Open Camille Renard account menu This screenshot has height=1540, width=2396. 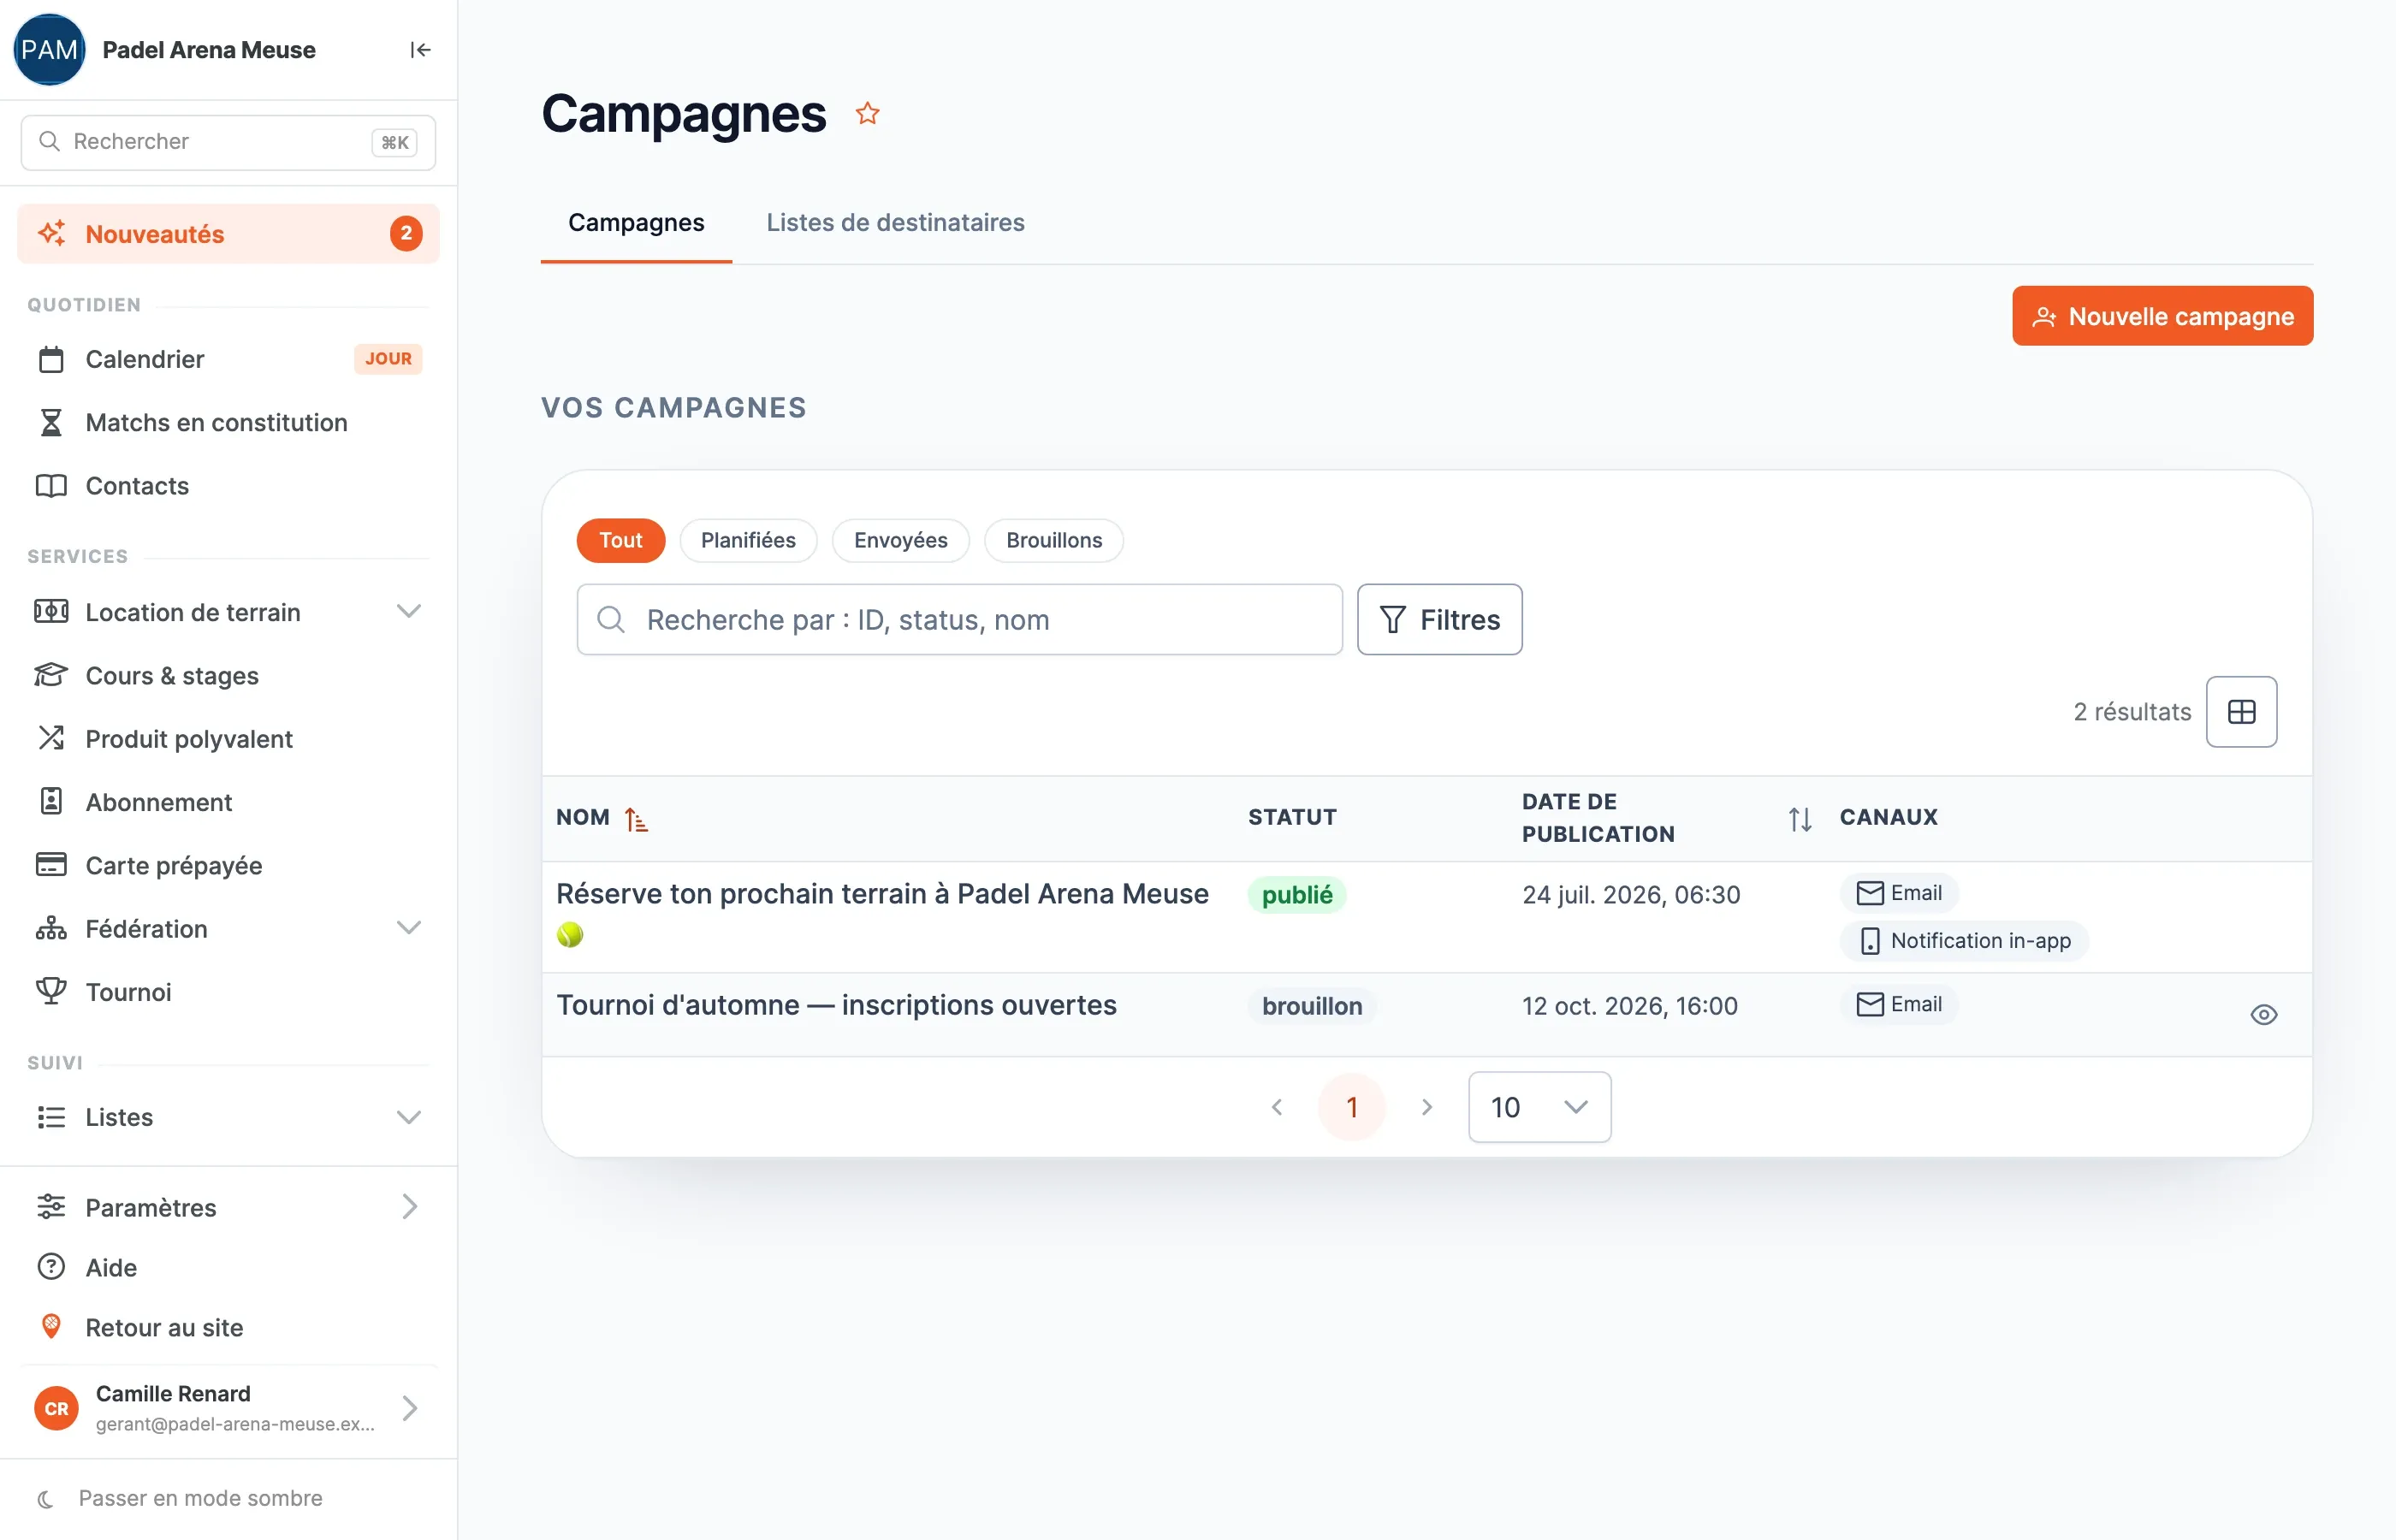tap(228, 1408)
